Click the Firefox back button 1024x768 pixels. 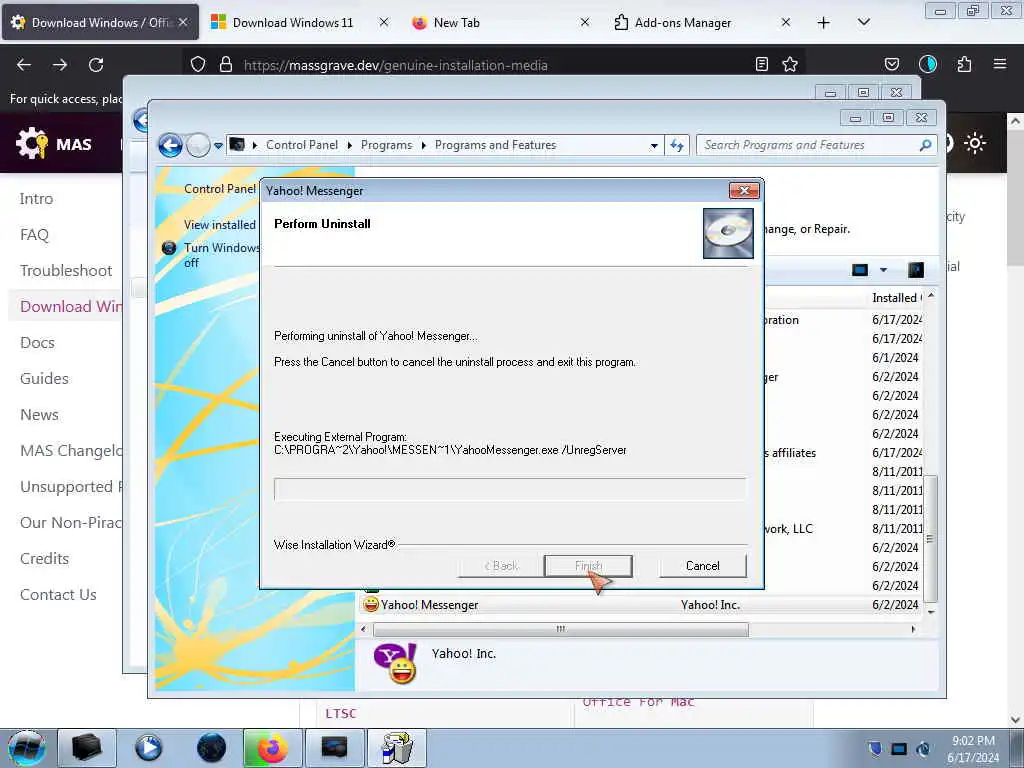(x=24, y=65)
